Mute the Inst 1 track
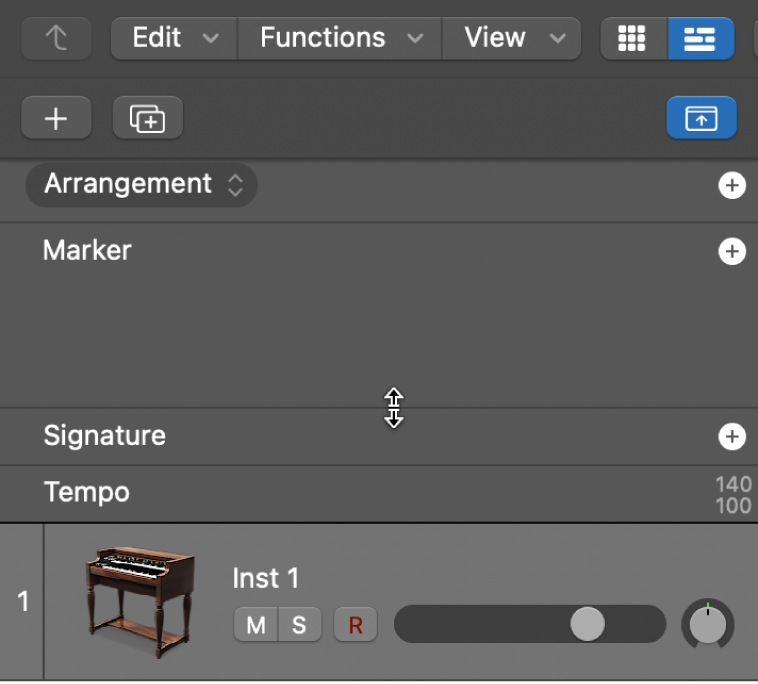The image size is (758, 684). point(256,625)
